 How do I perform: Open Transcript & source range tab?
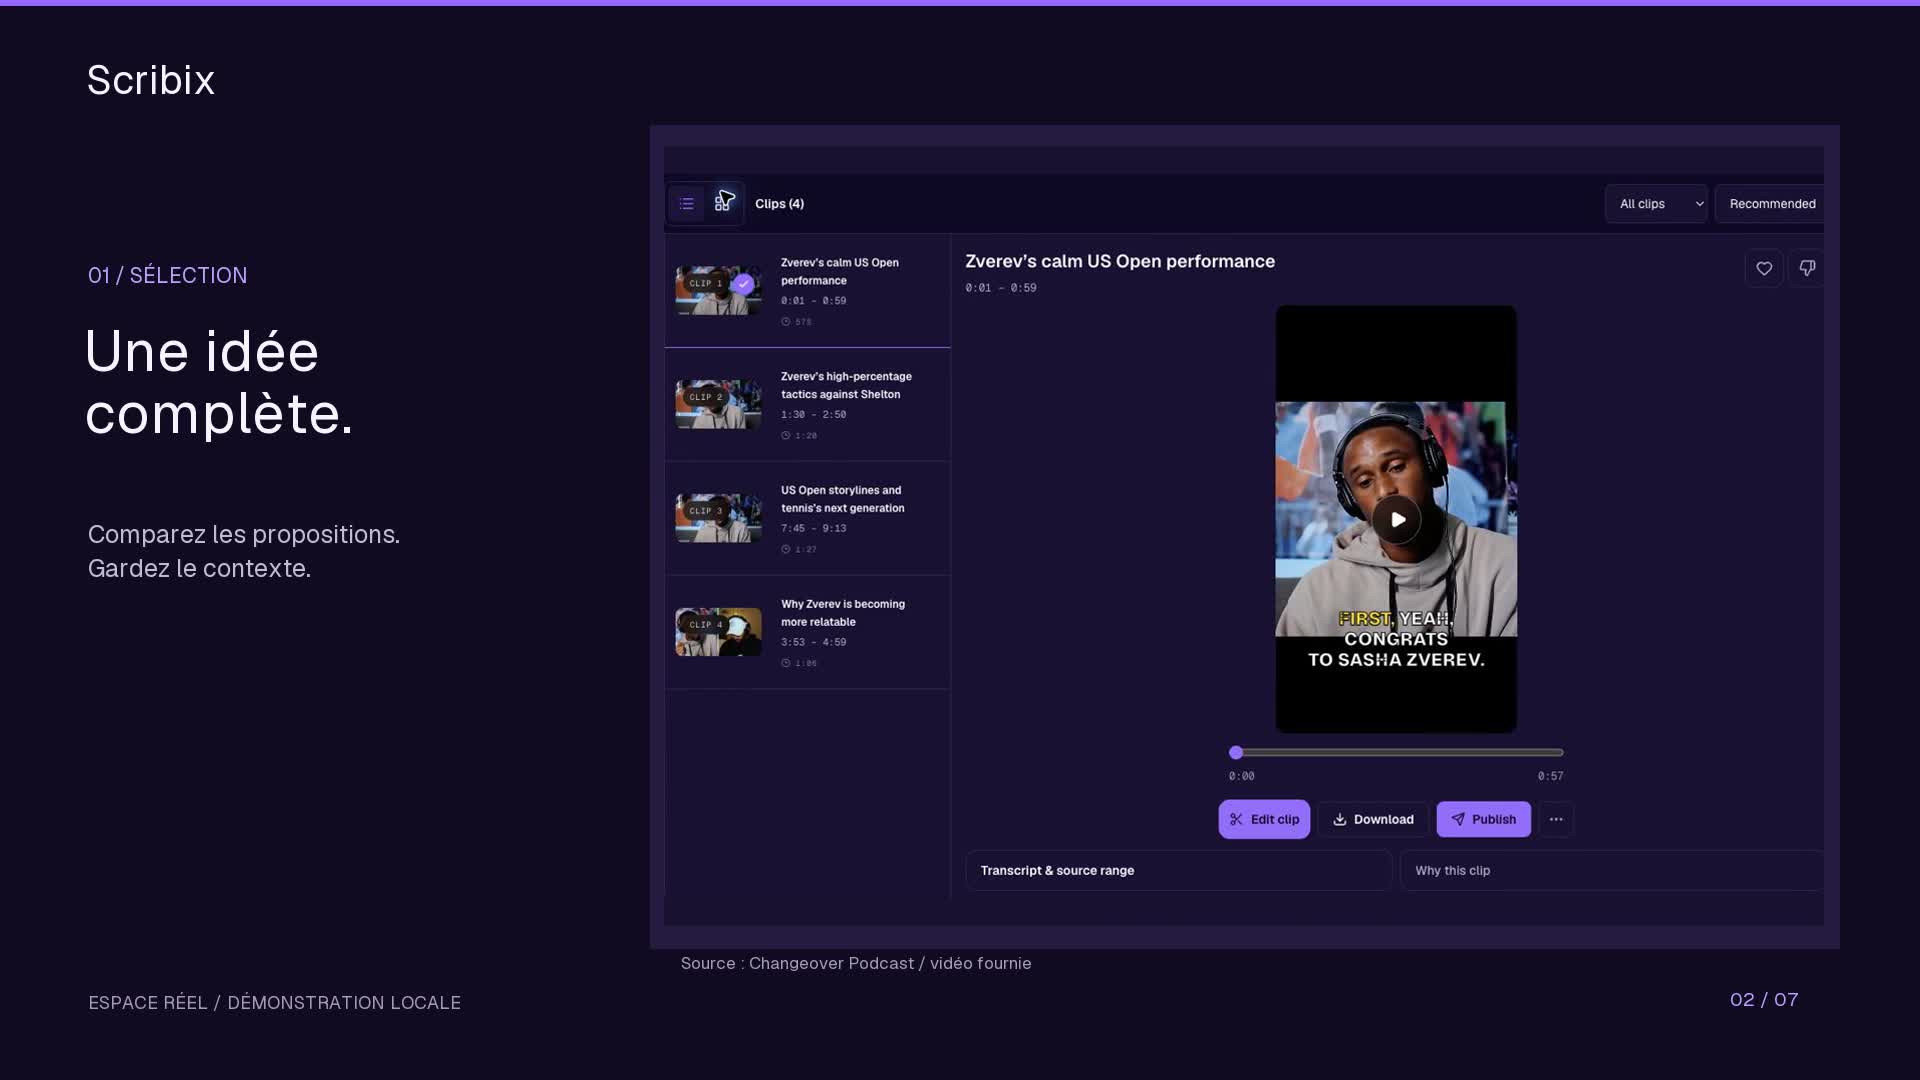(x=1178, y=870)
